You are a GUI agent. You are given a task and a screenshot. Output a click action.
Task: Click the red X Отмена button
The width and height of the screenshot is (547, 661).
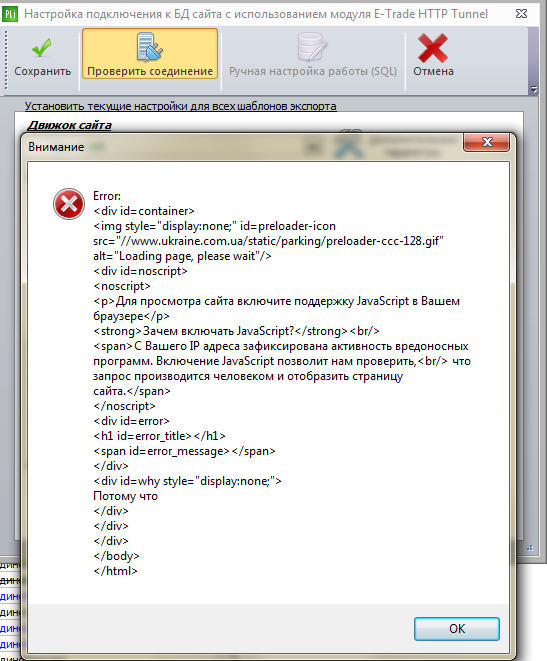(x=433, y=55)
